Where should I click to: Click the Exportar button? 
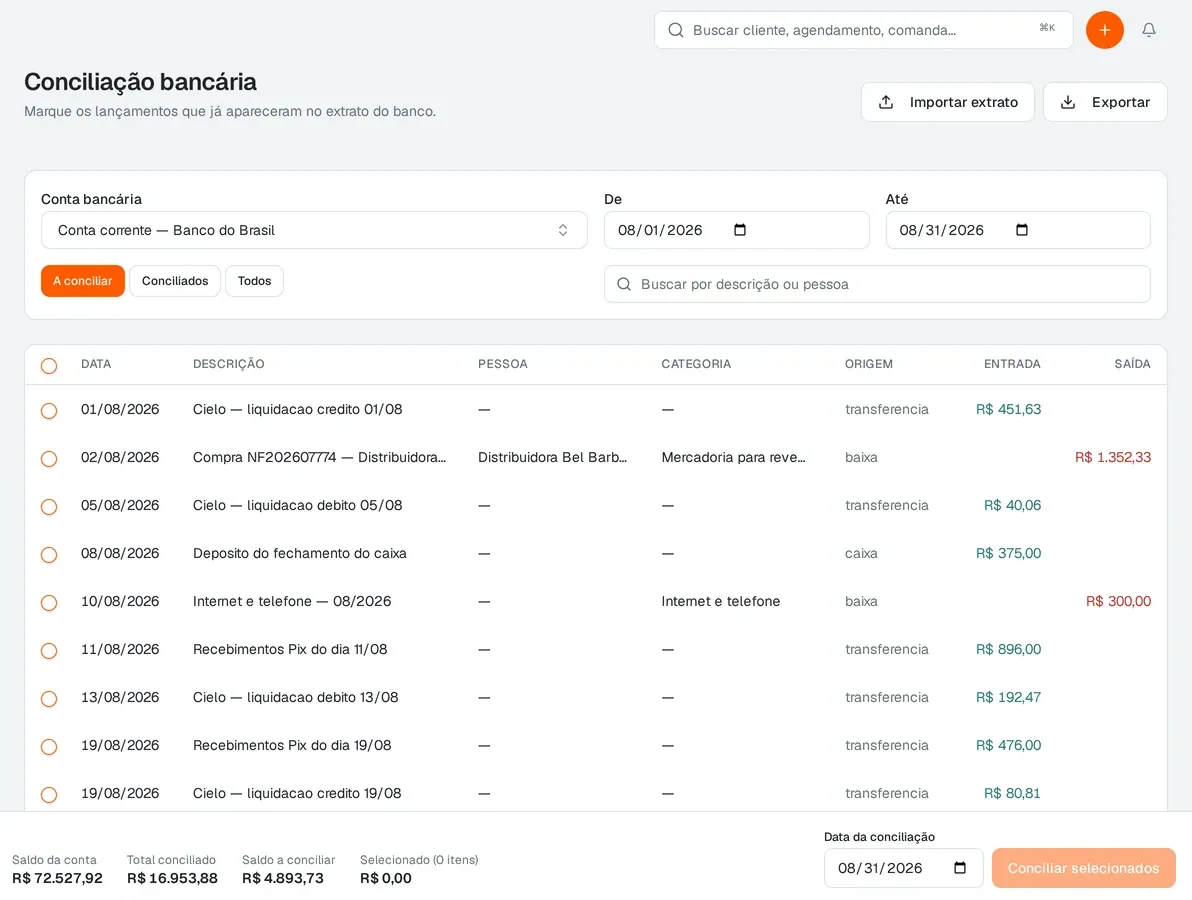[1105, 102]
